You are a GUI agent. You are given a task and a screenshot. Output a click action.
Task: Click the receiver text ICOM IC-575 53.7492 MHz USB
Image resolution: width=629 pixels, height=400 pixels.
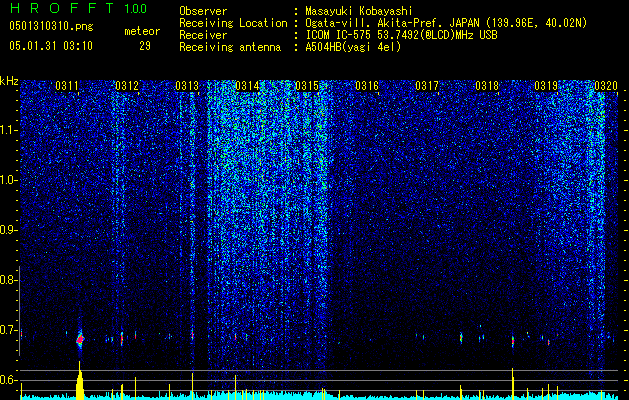(x=401, y=35)
